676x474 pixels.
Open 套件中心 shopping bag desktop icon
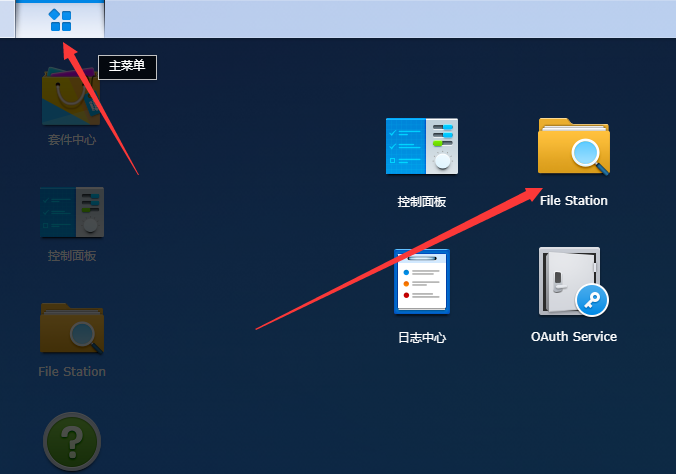[x=71, y=96]
